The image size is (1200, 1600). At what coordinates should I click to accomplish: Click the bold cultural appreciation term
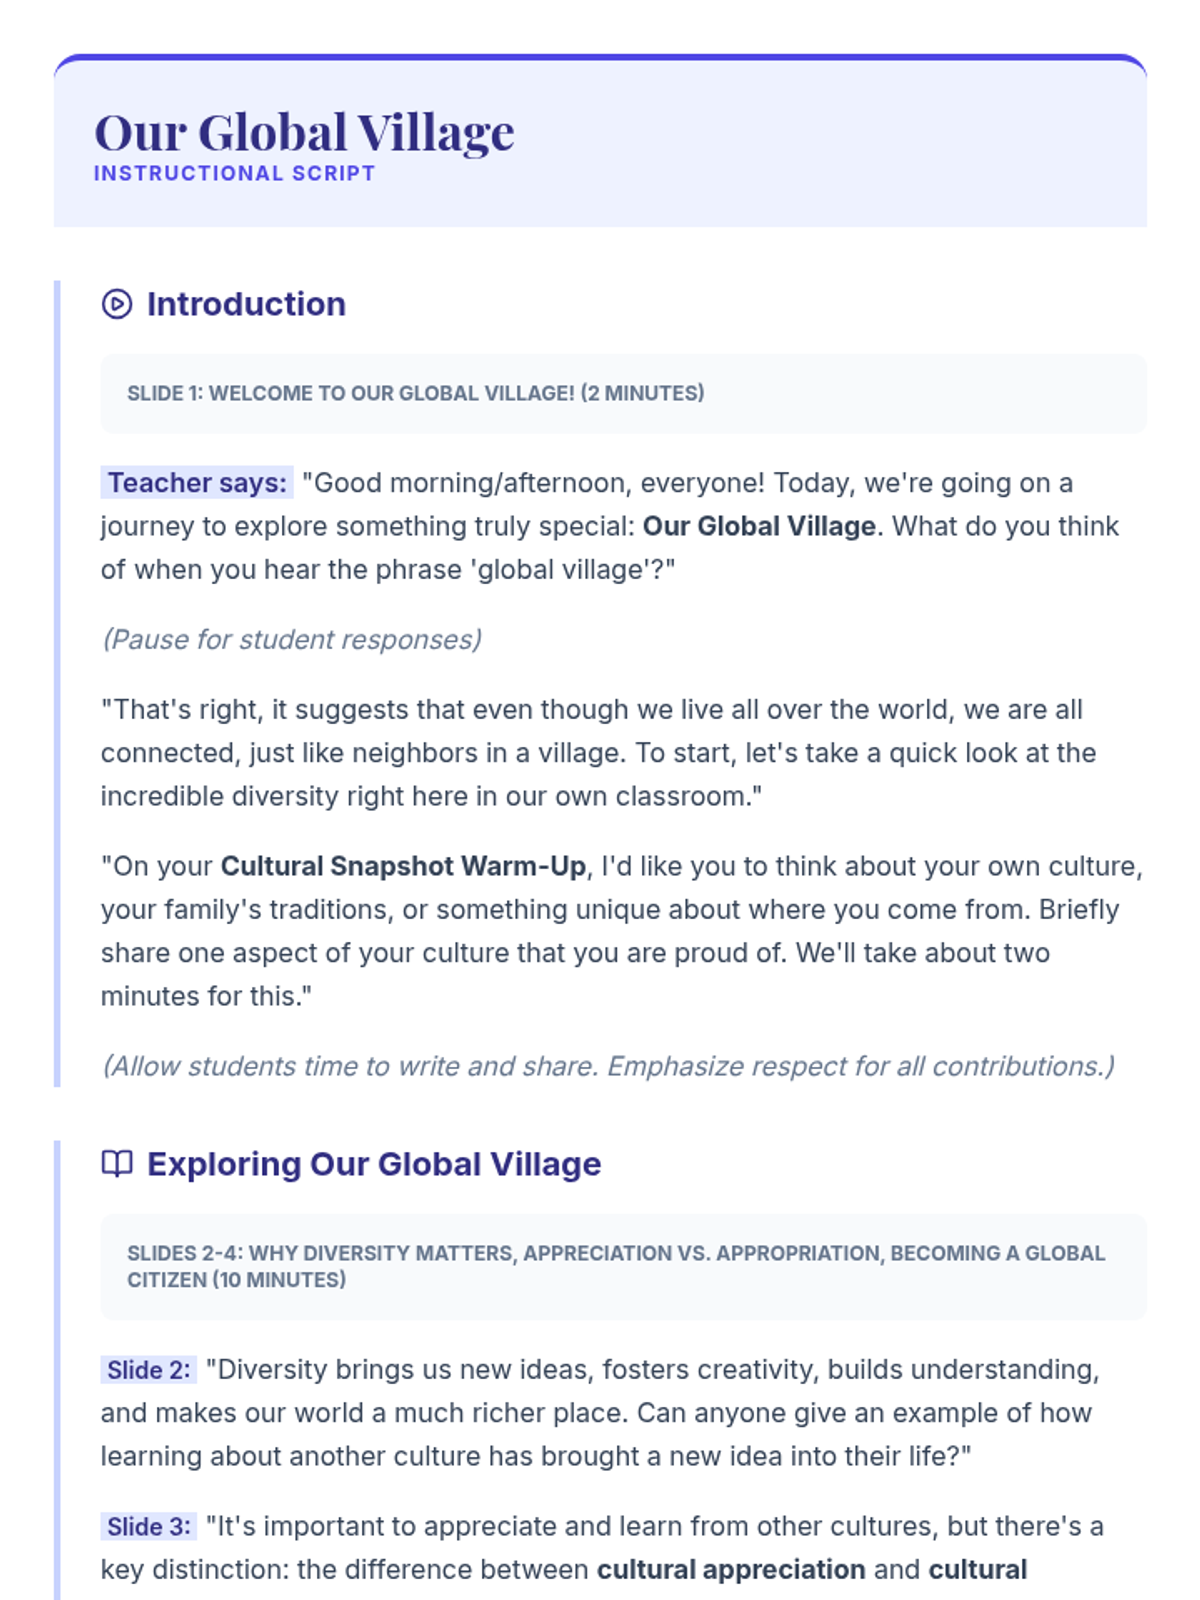(x=731, y=1570)
